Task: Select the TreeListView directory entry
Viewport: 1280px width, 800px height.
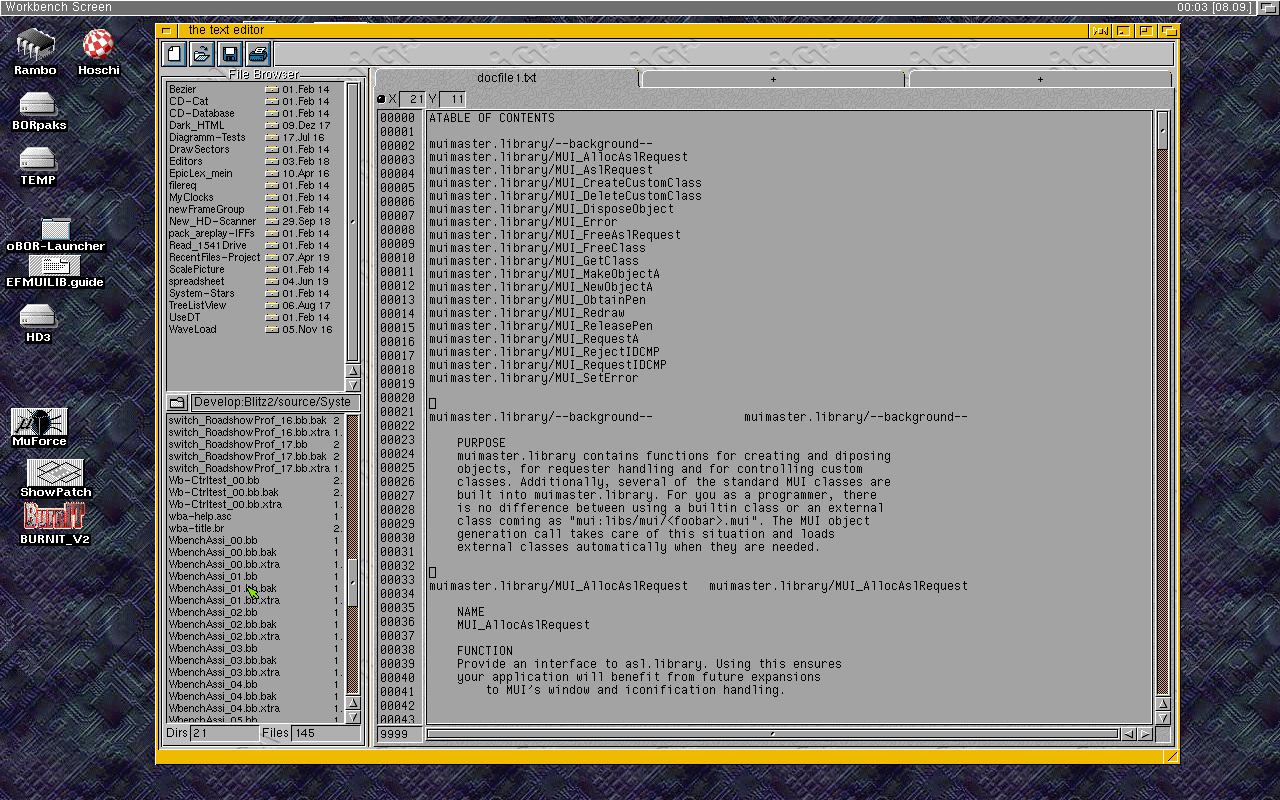Action: (x=197, y=305)
